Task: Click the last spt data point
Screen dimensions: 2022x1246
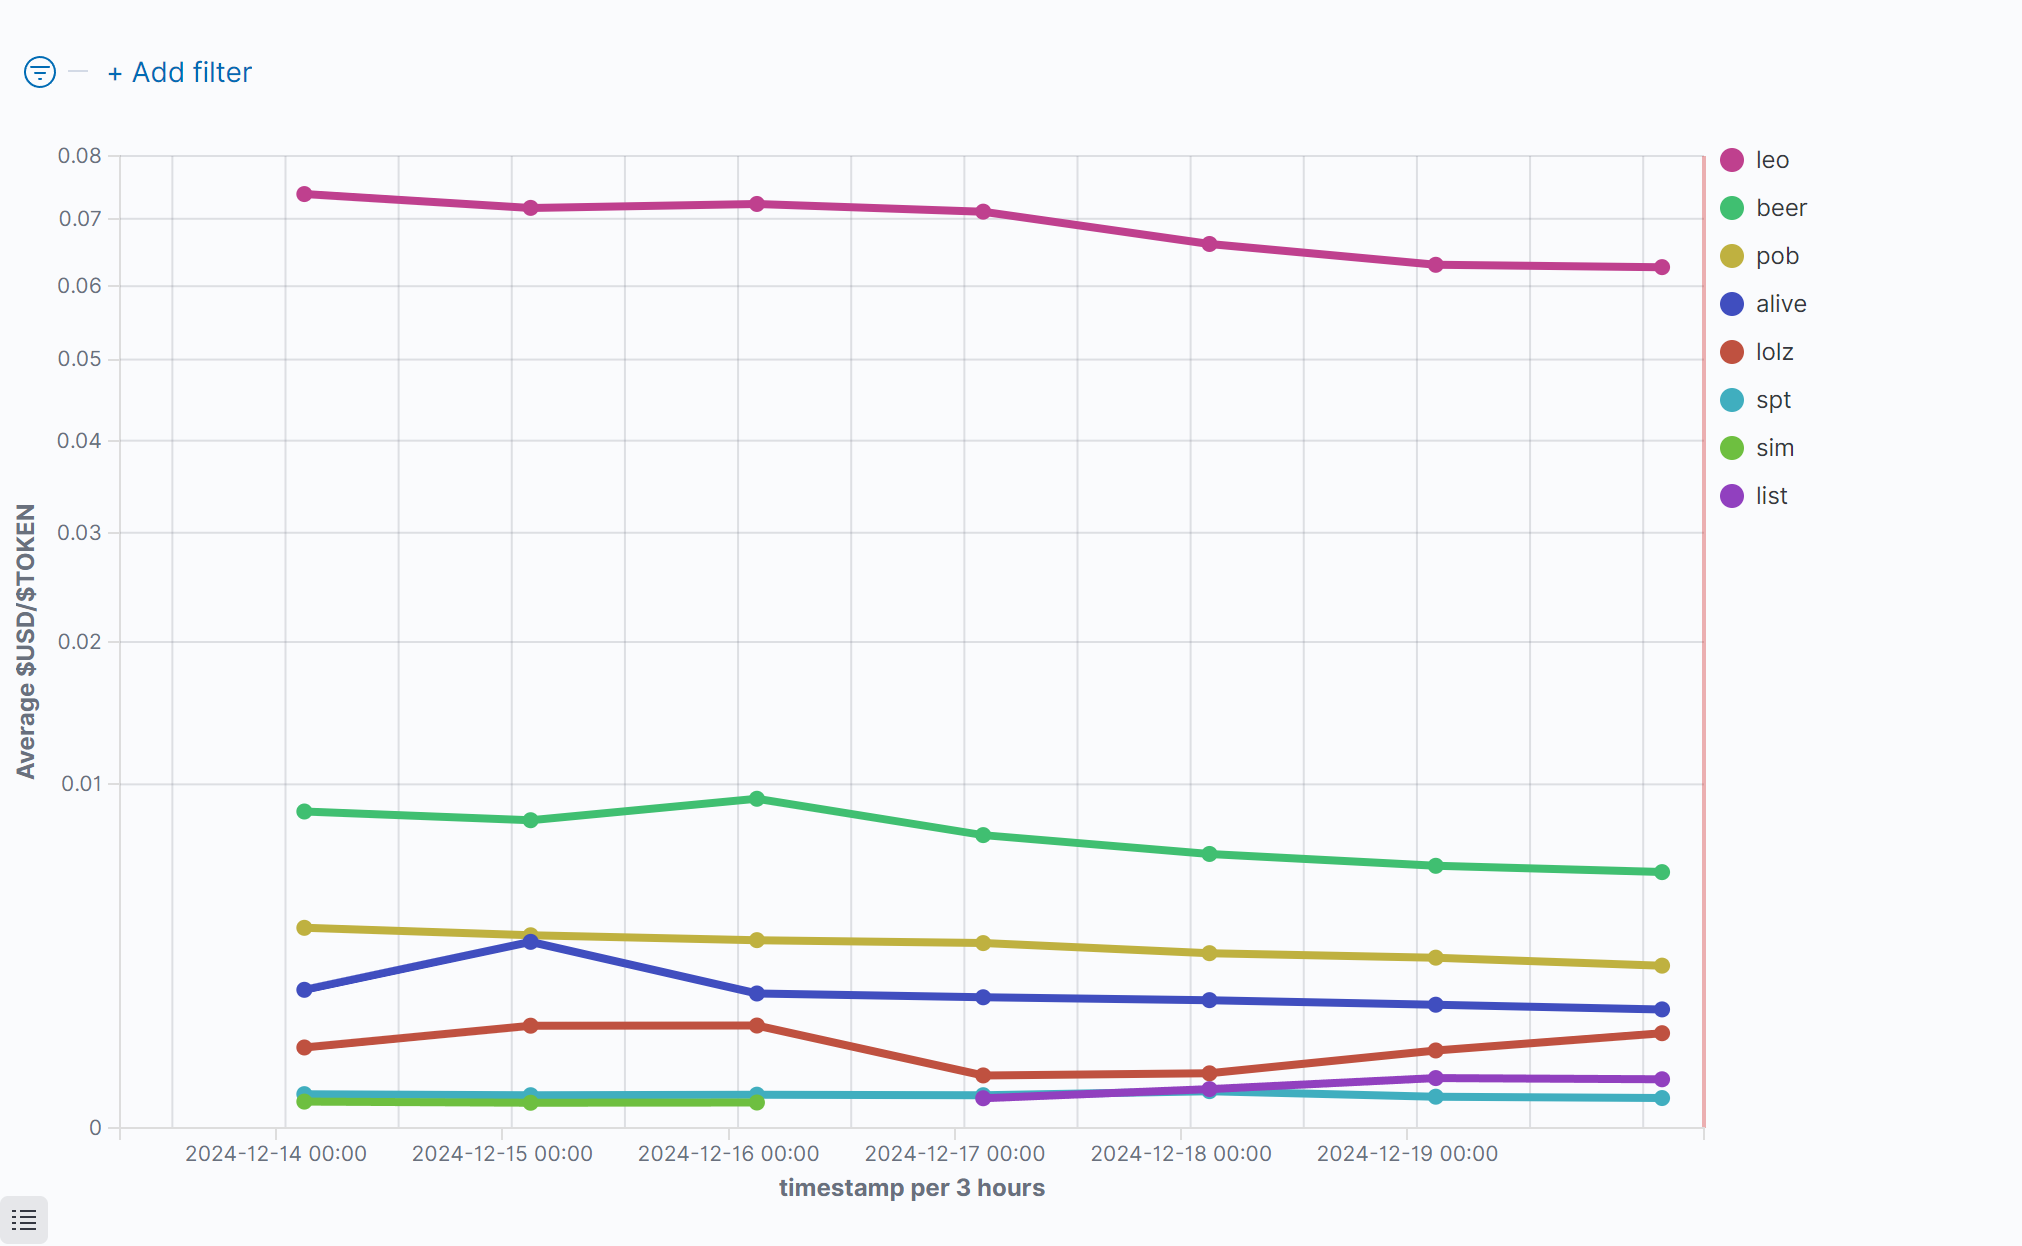Action: [1662, 1098]
